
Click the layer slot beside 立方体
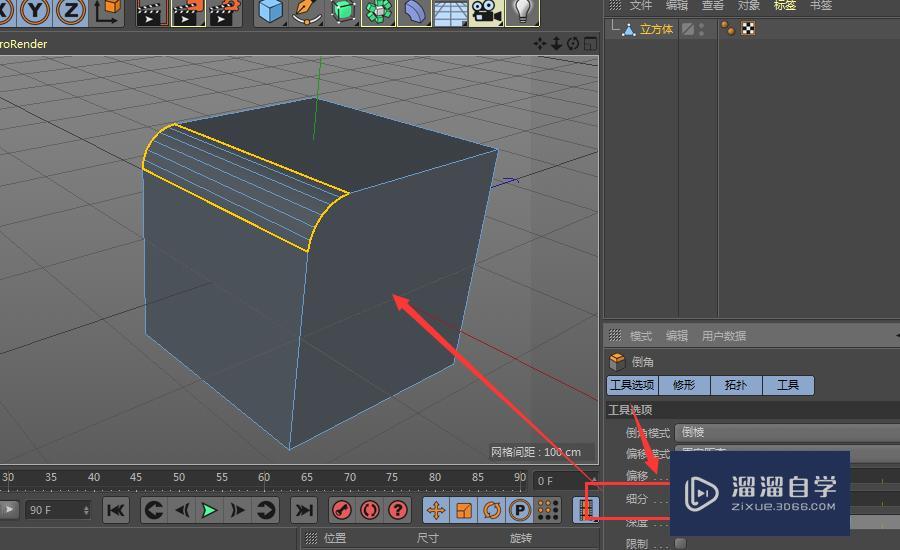pos(688,29)
